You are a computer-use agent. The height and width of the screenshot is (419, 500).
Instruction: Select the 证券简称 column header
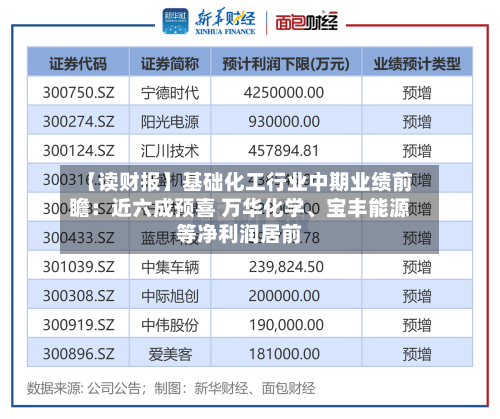coord(170,63)
